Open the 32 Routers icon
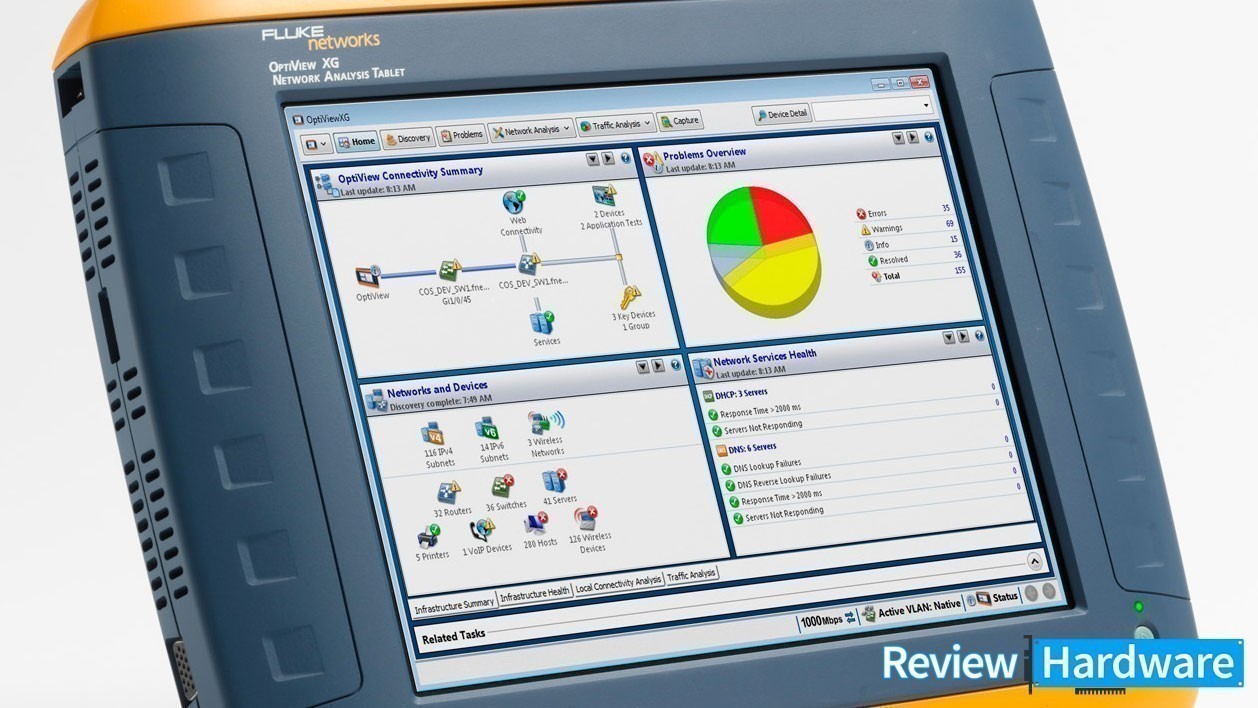The height and width of the screenshot is (708, 1258). click(449, 493)
